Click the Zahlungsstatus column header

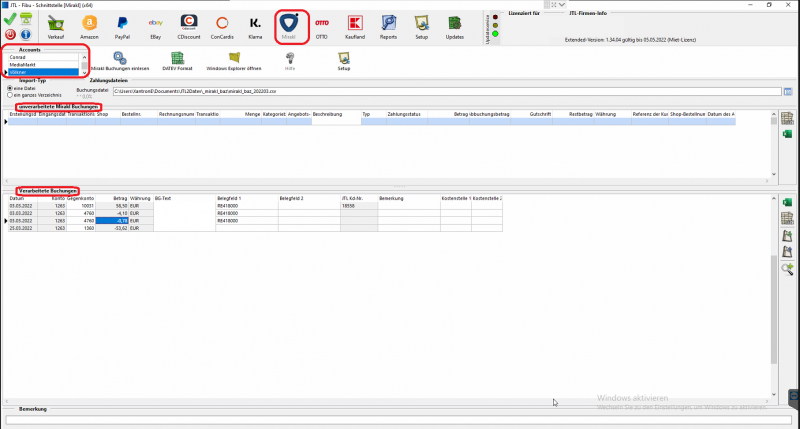(x=407, y=114)
